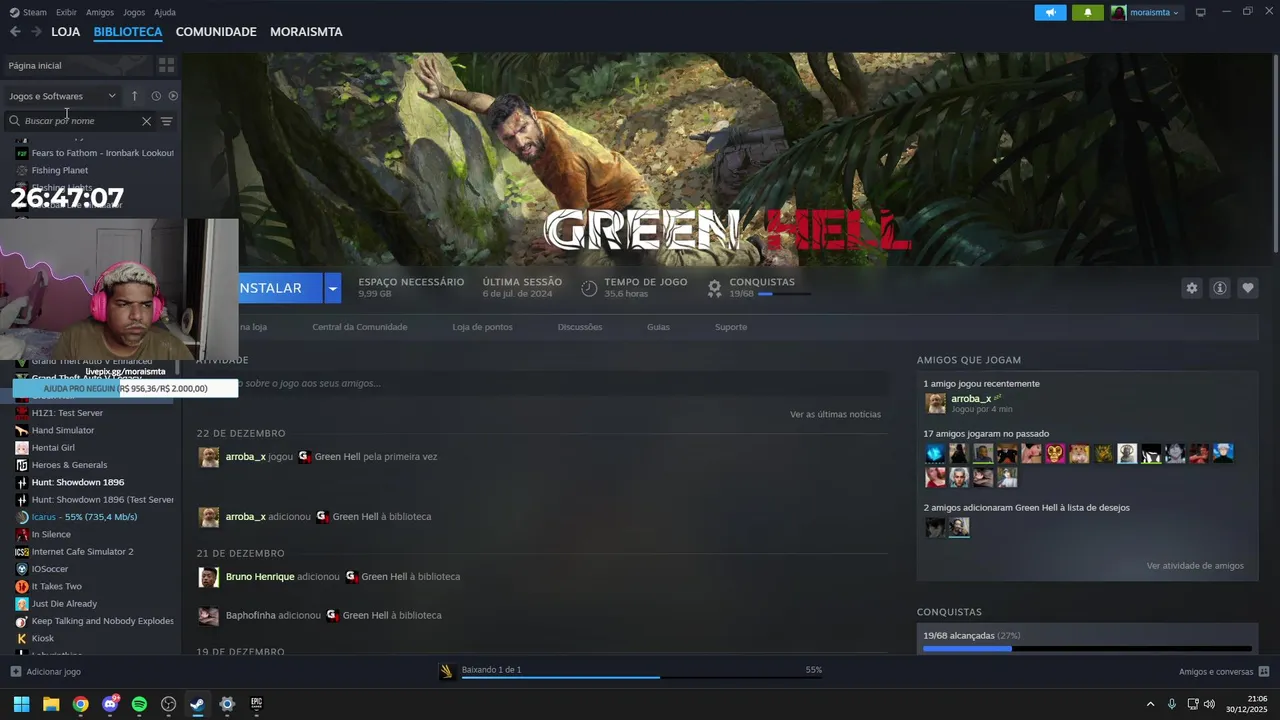This screenshot has height=720, width=1280.
Task: Expand the Jogos e Softwares dropdown
Action: [62, 96]
